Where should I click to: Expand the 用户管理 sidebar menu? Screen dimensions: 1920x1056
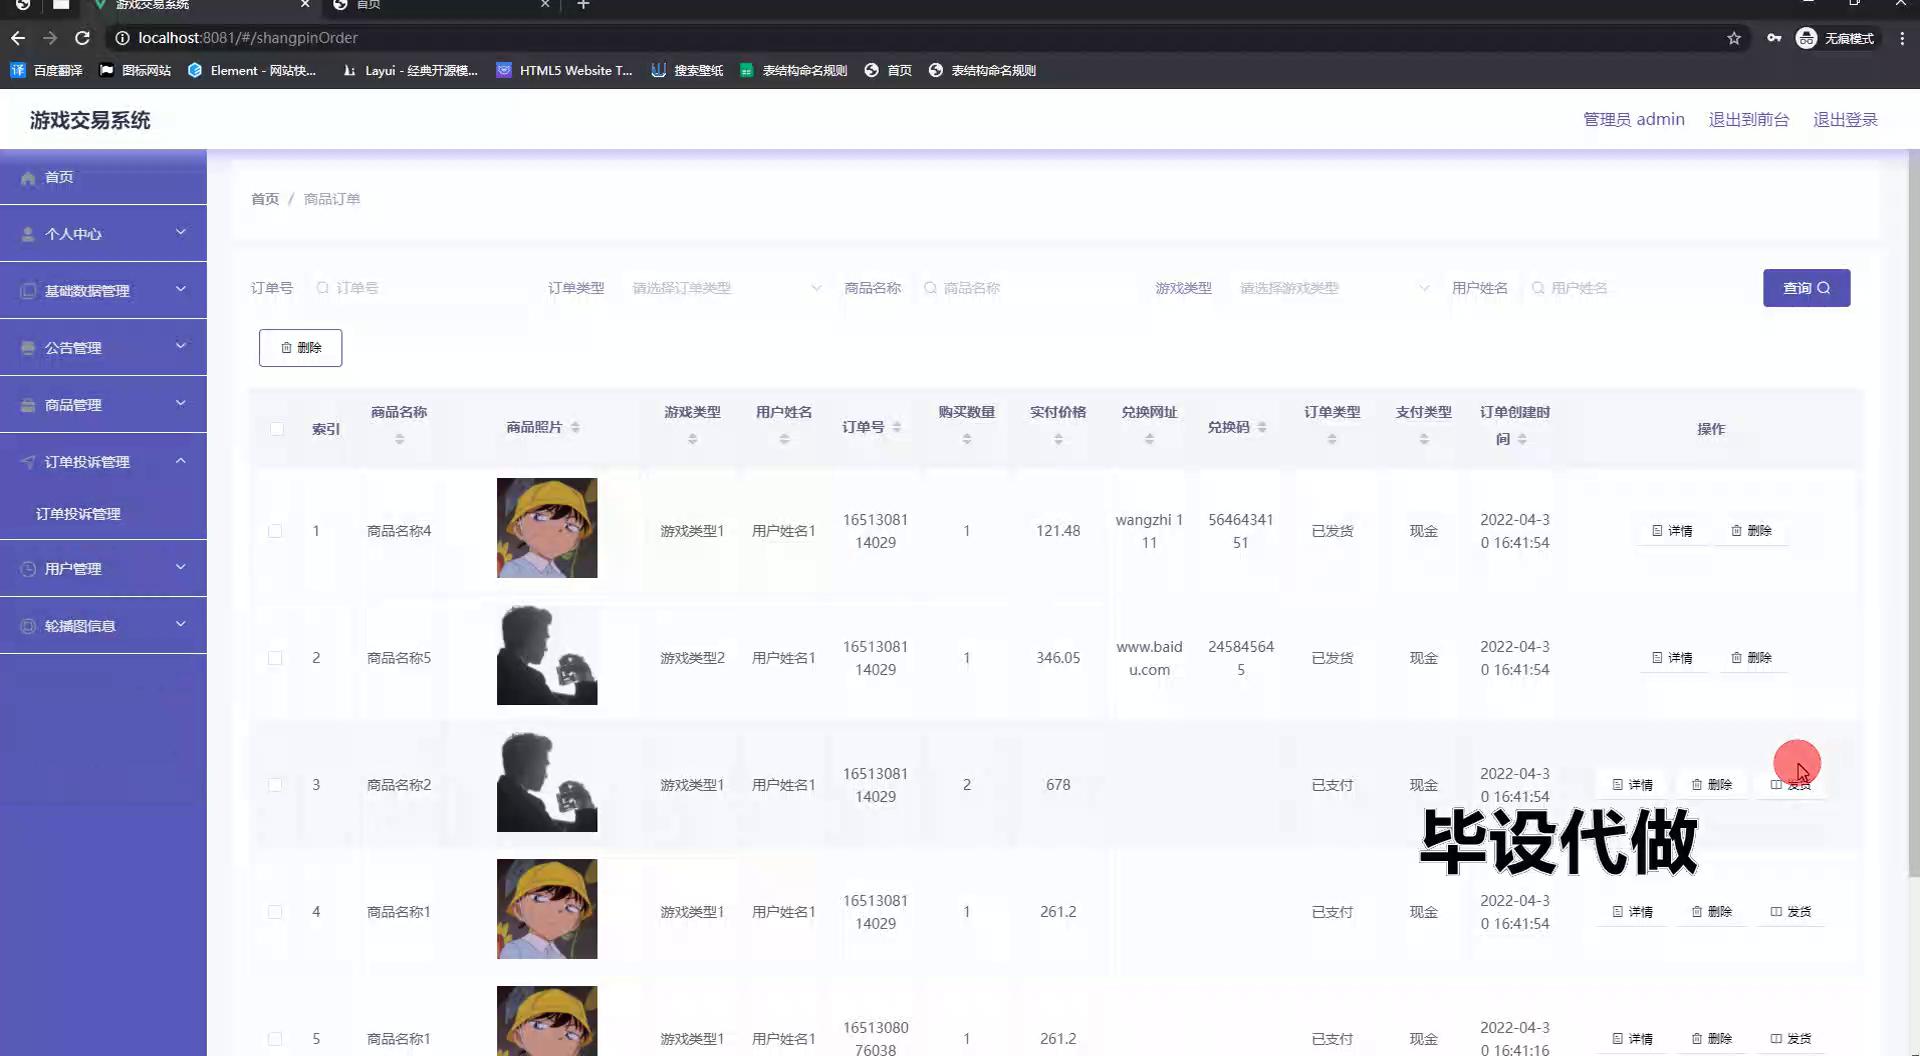pos(103,568)
